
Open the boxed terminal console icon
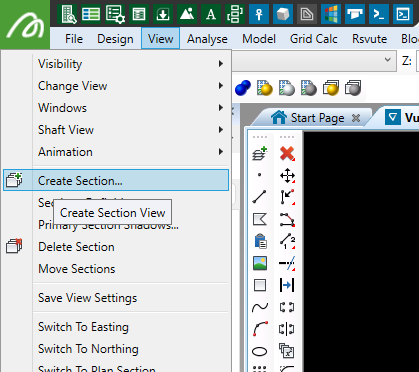pyautogui.click(x=403, y=14)
